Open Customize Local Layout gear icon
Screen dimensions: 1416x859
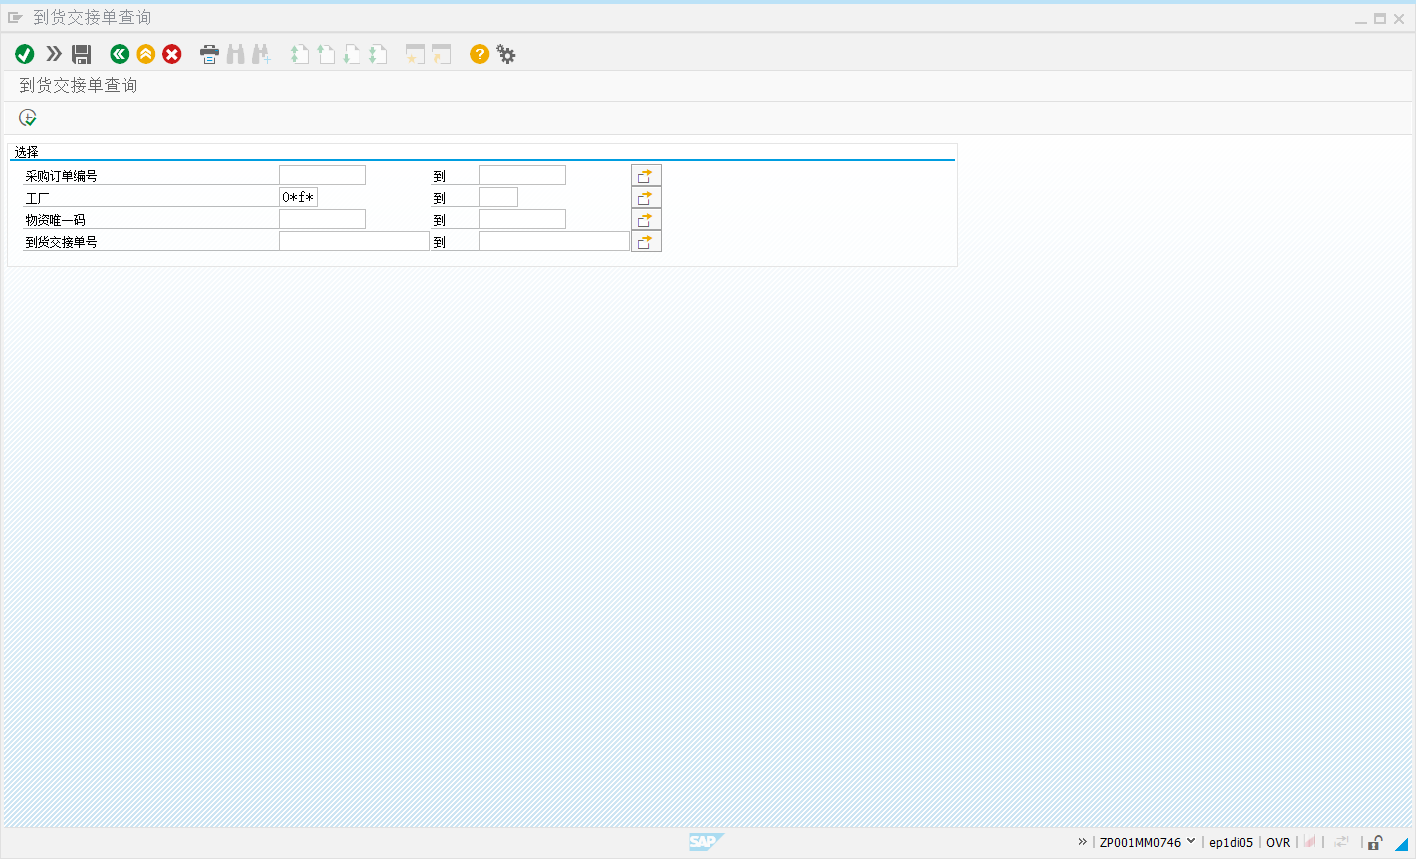(506, 54)
